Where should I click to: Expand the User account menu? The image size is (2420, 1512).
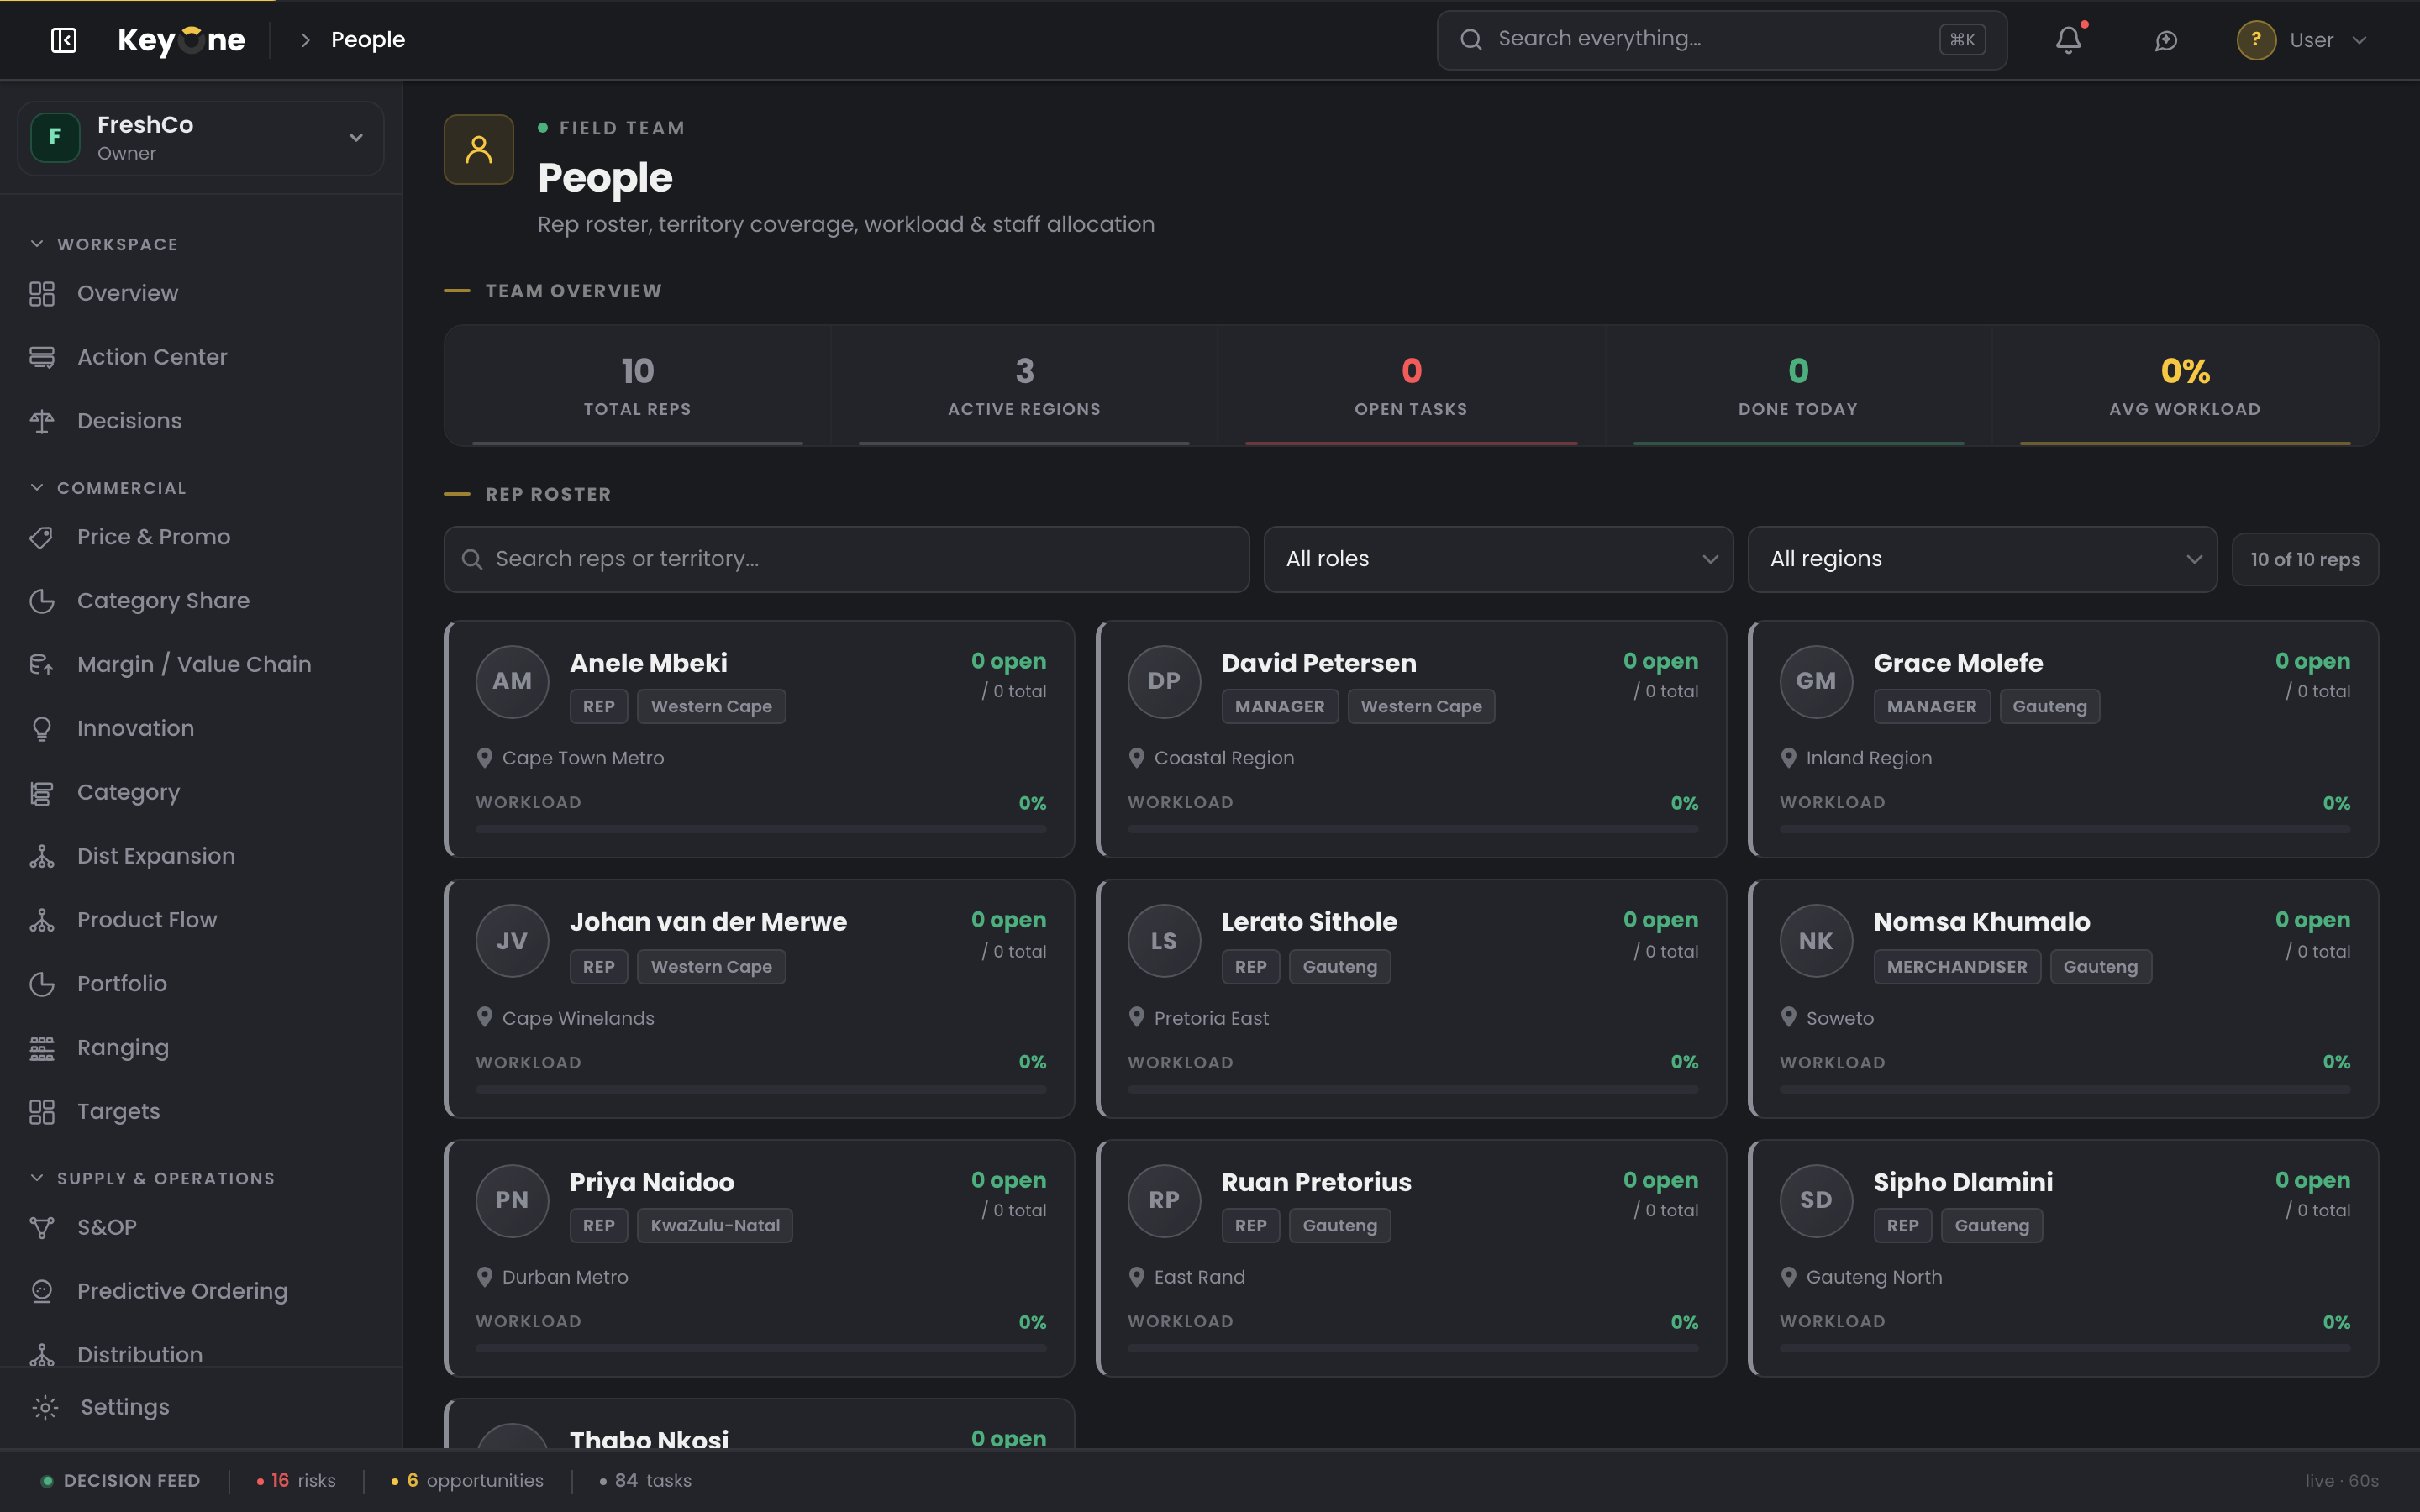pos(2304,40)
